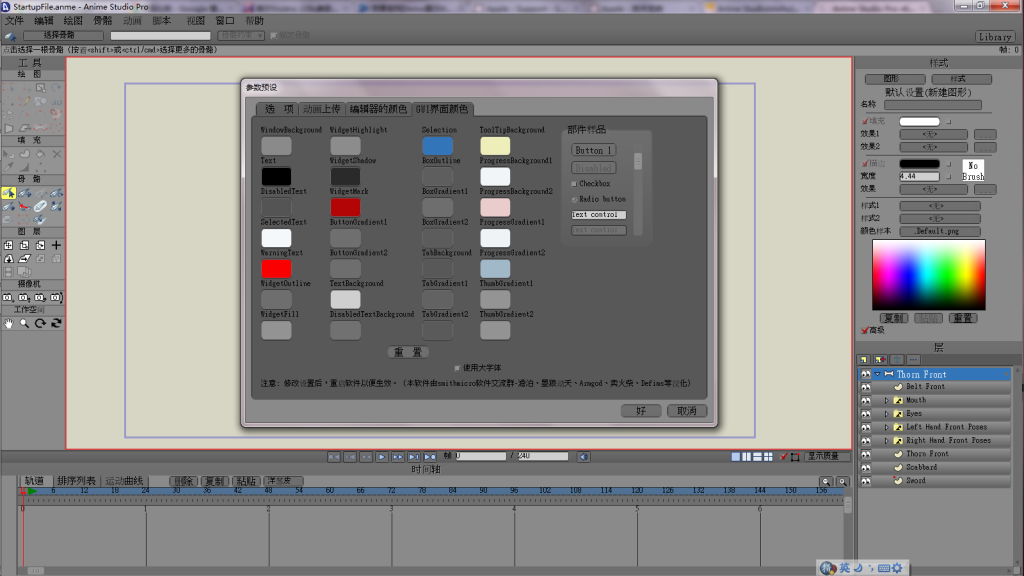Viewport: 1024px width, 576px height.
Task: Open the color swatch .Default.png dropdown
Action: point(940,231)
